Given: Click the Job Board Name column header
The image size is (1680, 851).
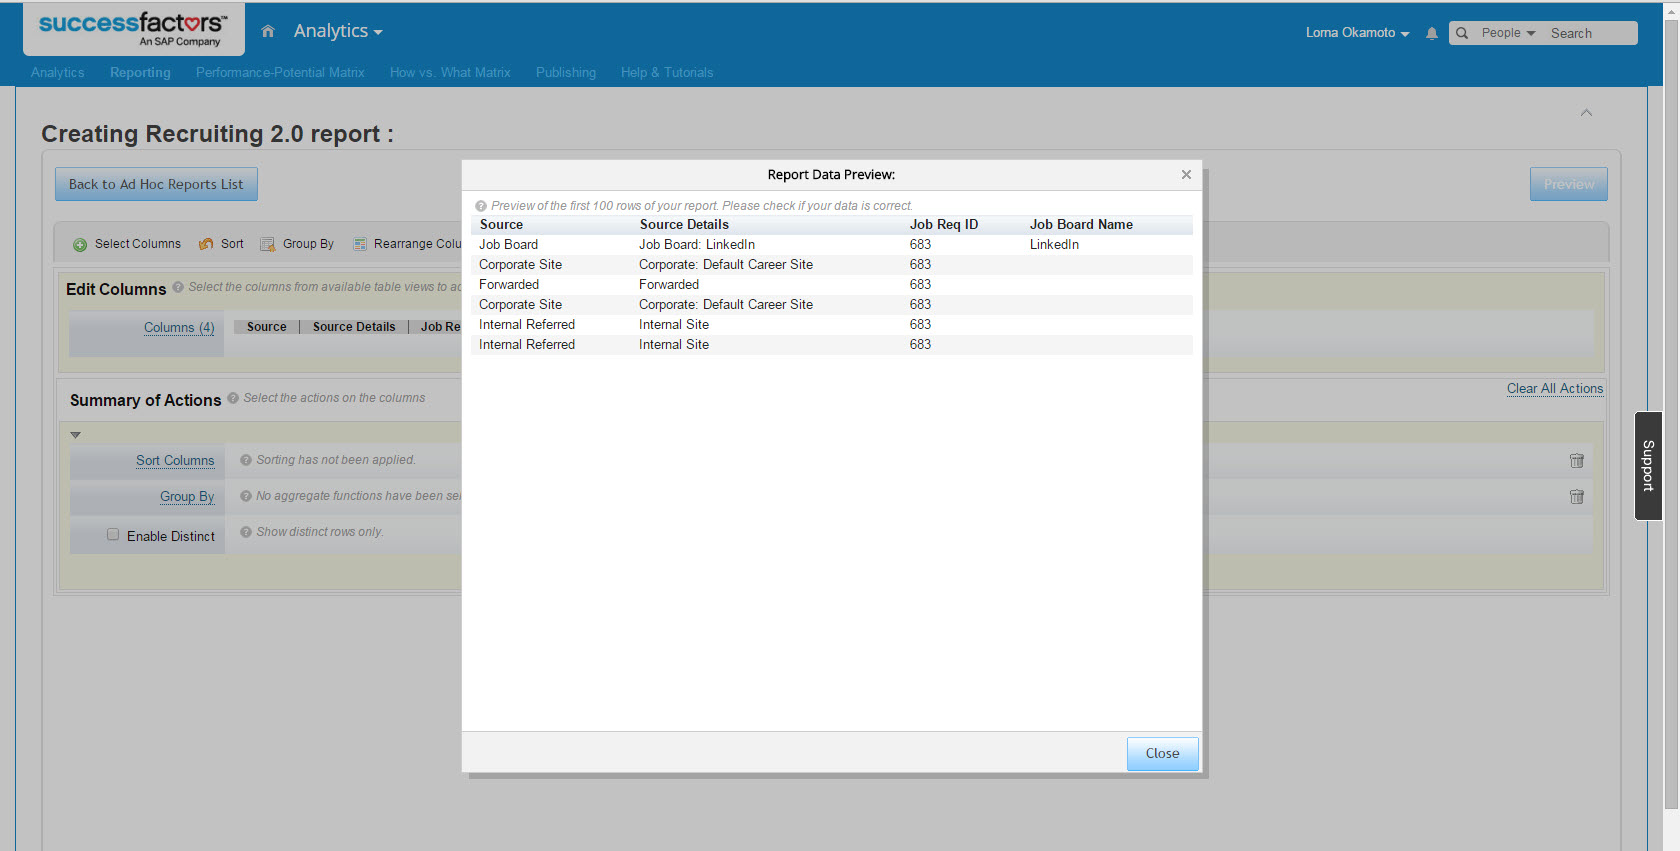Looking at the screenshot, I should point(1081,225).
